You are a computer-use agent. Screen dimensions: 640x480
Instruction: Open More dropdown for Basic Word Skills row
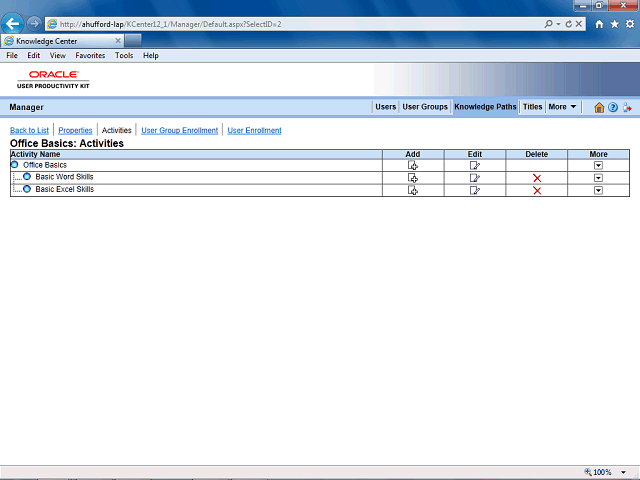click(x=598, y=178)
